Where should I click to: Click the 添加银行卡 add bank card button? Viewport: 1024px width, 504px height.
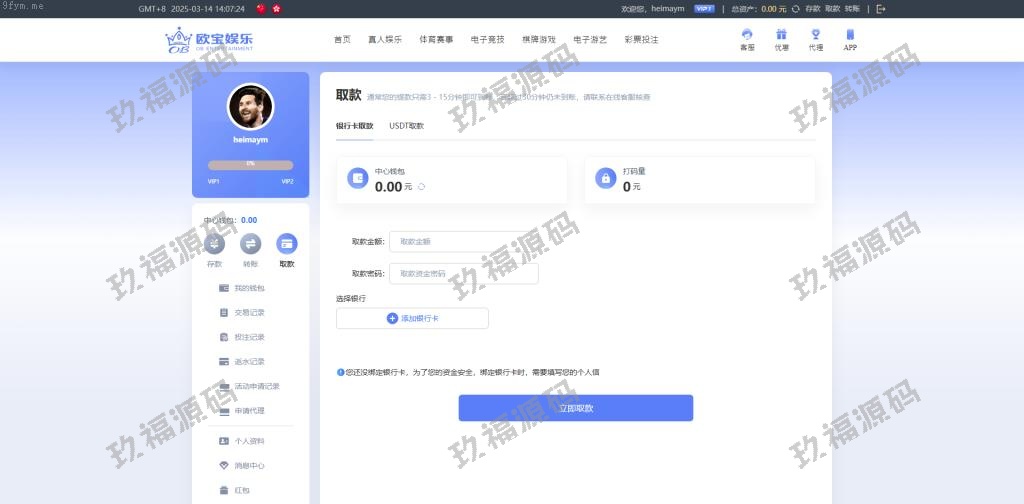coord(412,318)
